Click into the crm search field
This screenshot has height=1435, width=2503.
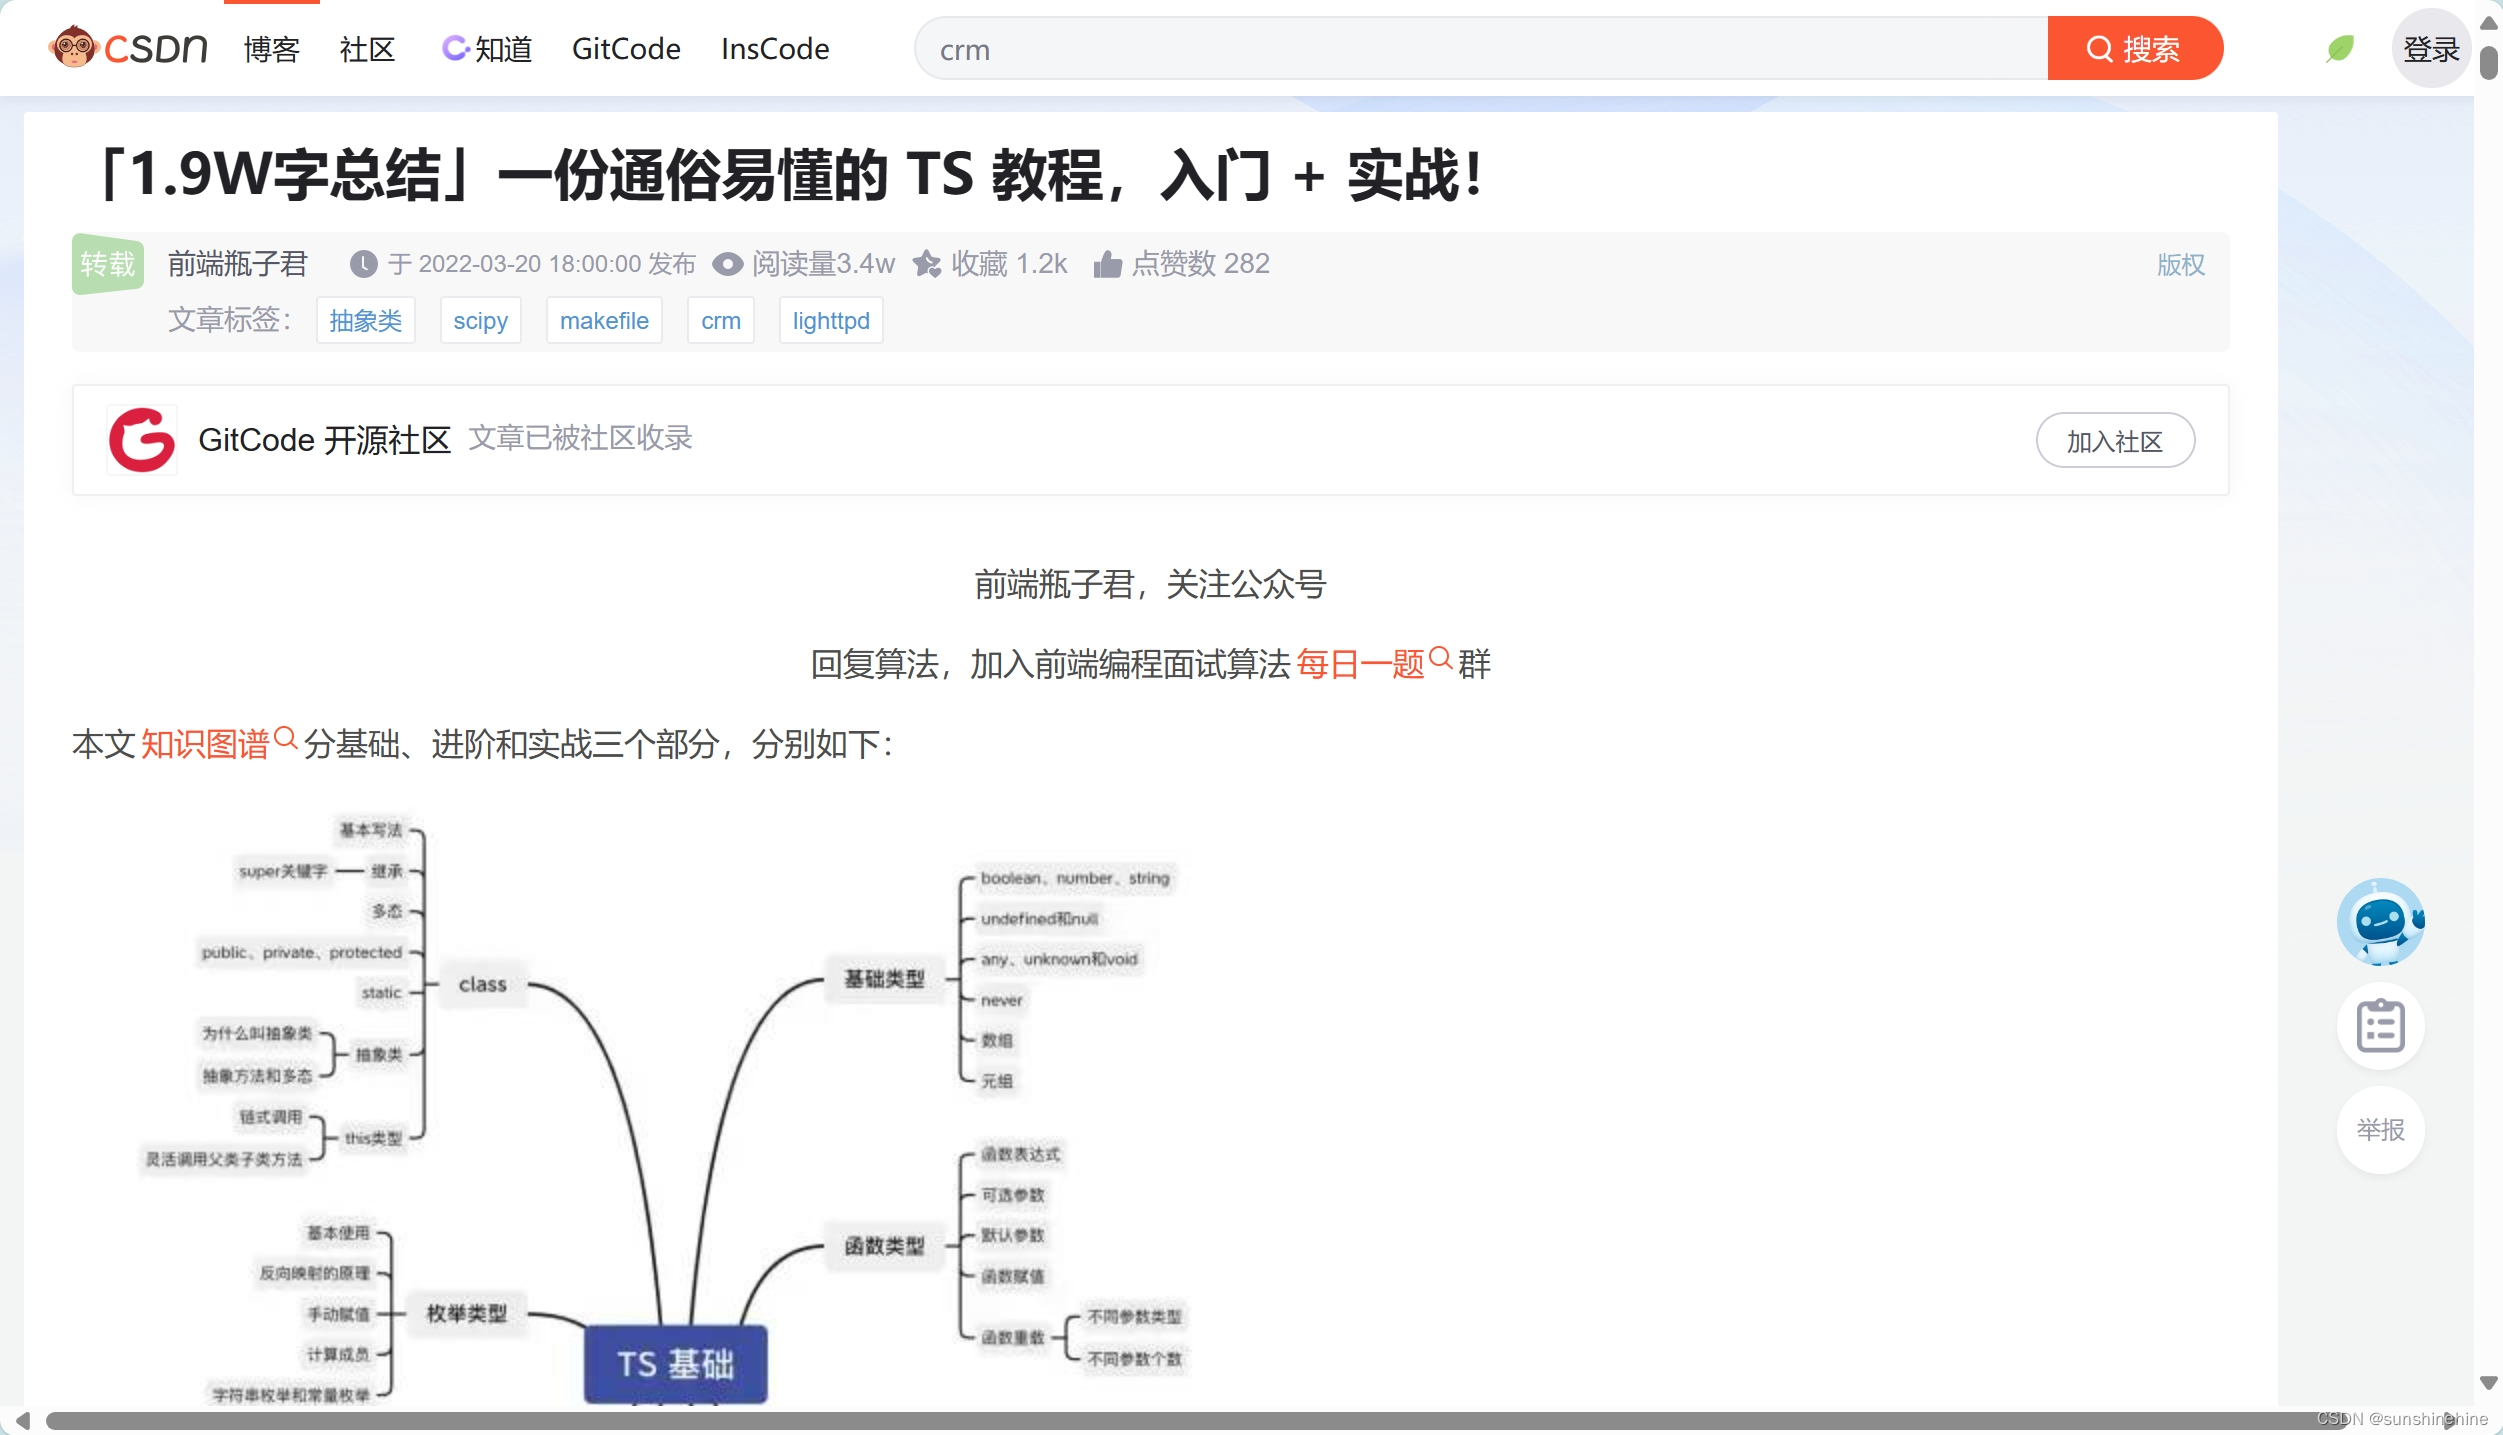point(1480,49)
